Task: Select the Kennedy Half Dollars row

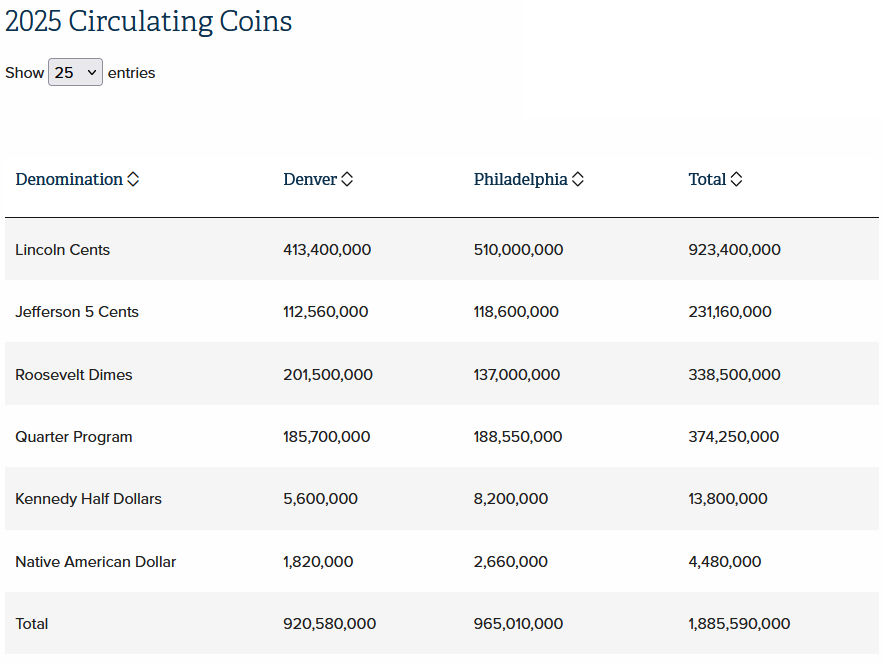Action: (x=442, y=499)
